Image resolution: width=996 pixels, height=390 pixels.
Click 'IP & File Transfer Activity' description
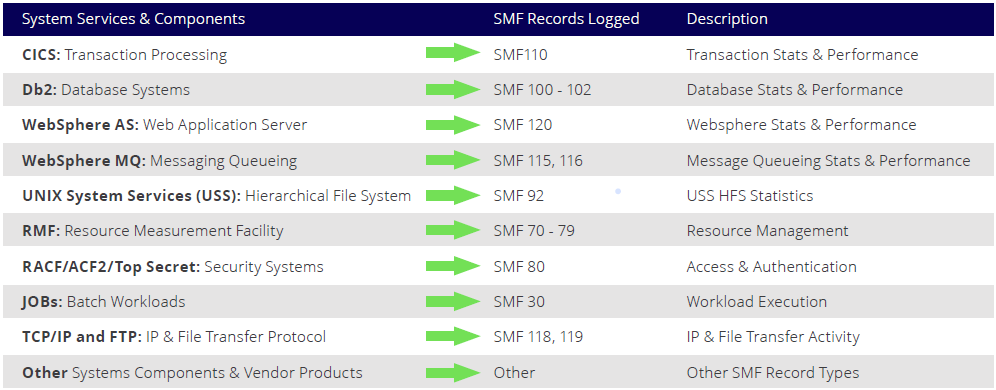tap(773, 336)
